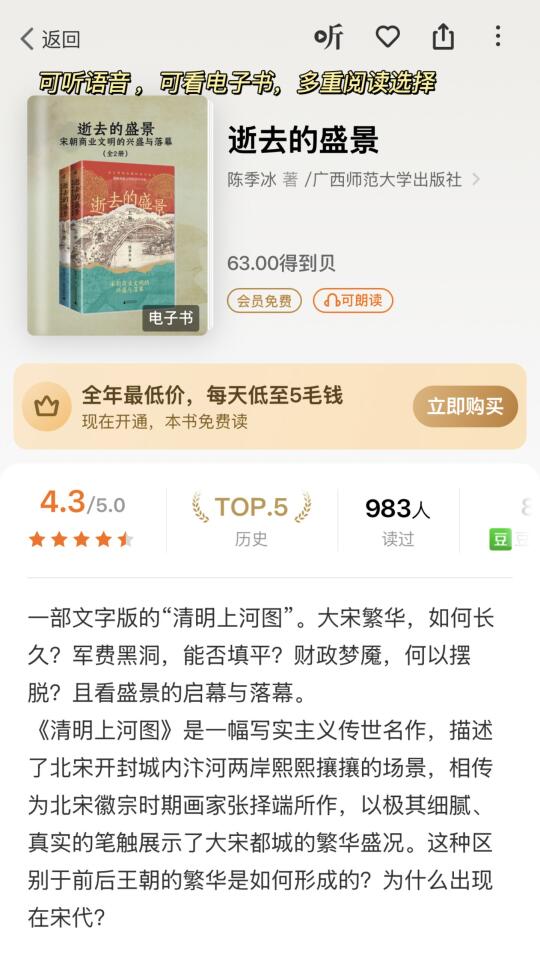Screen dimensions: 540x957
Task: Click the 电子书 badge on the cover
Action: point(171,317)
